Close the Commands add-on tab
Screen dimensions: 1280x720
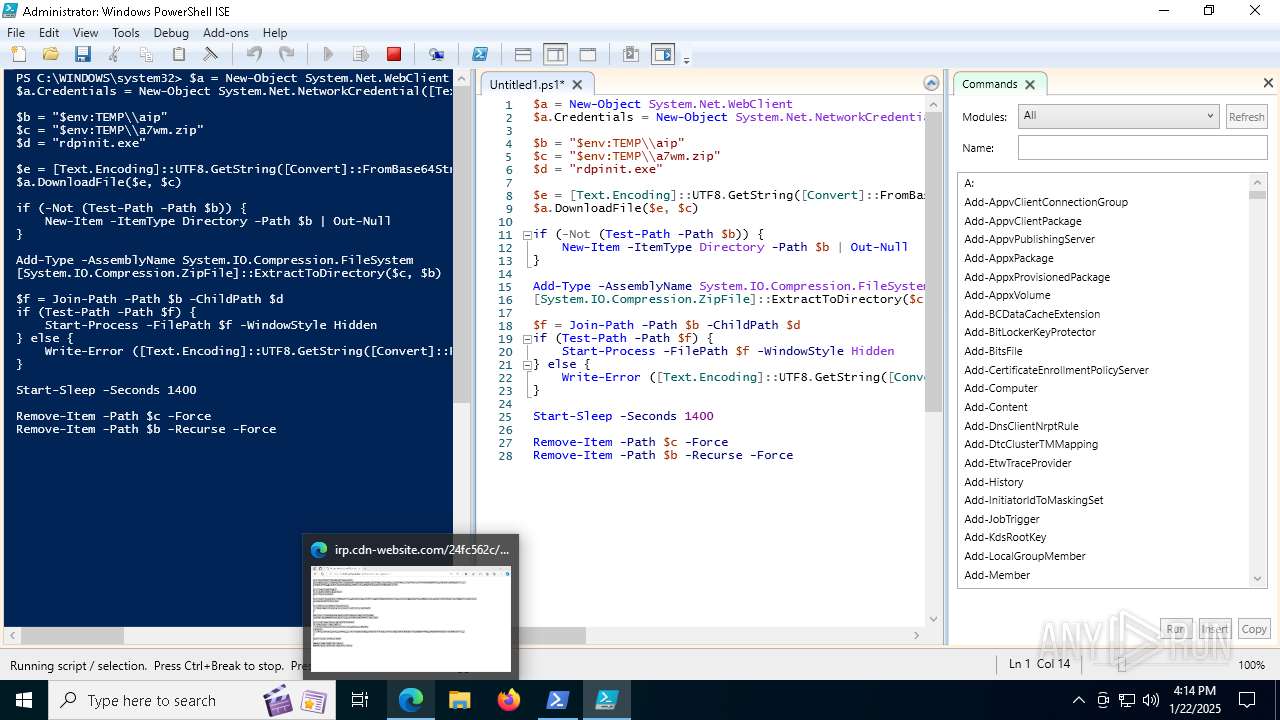[1030, 84]
